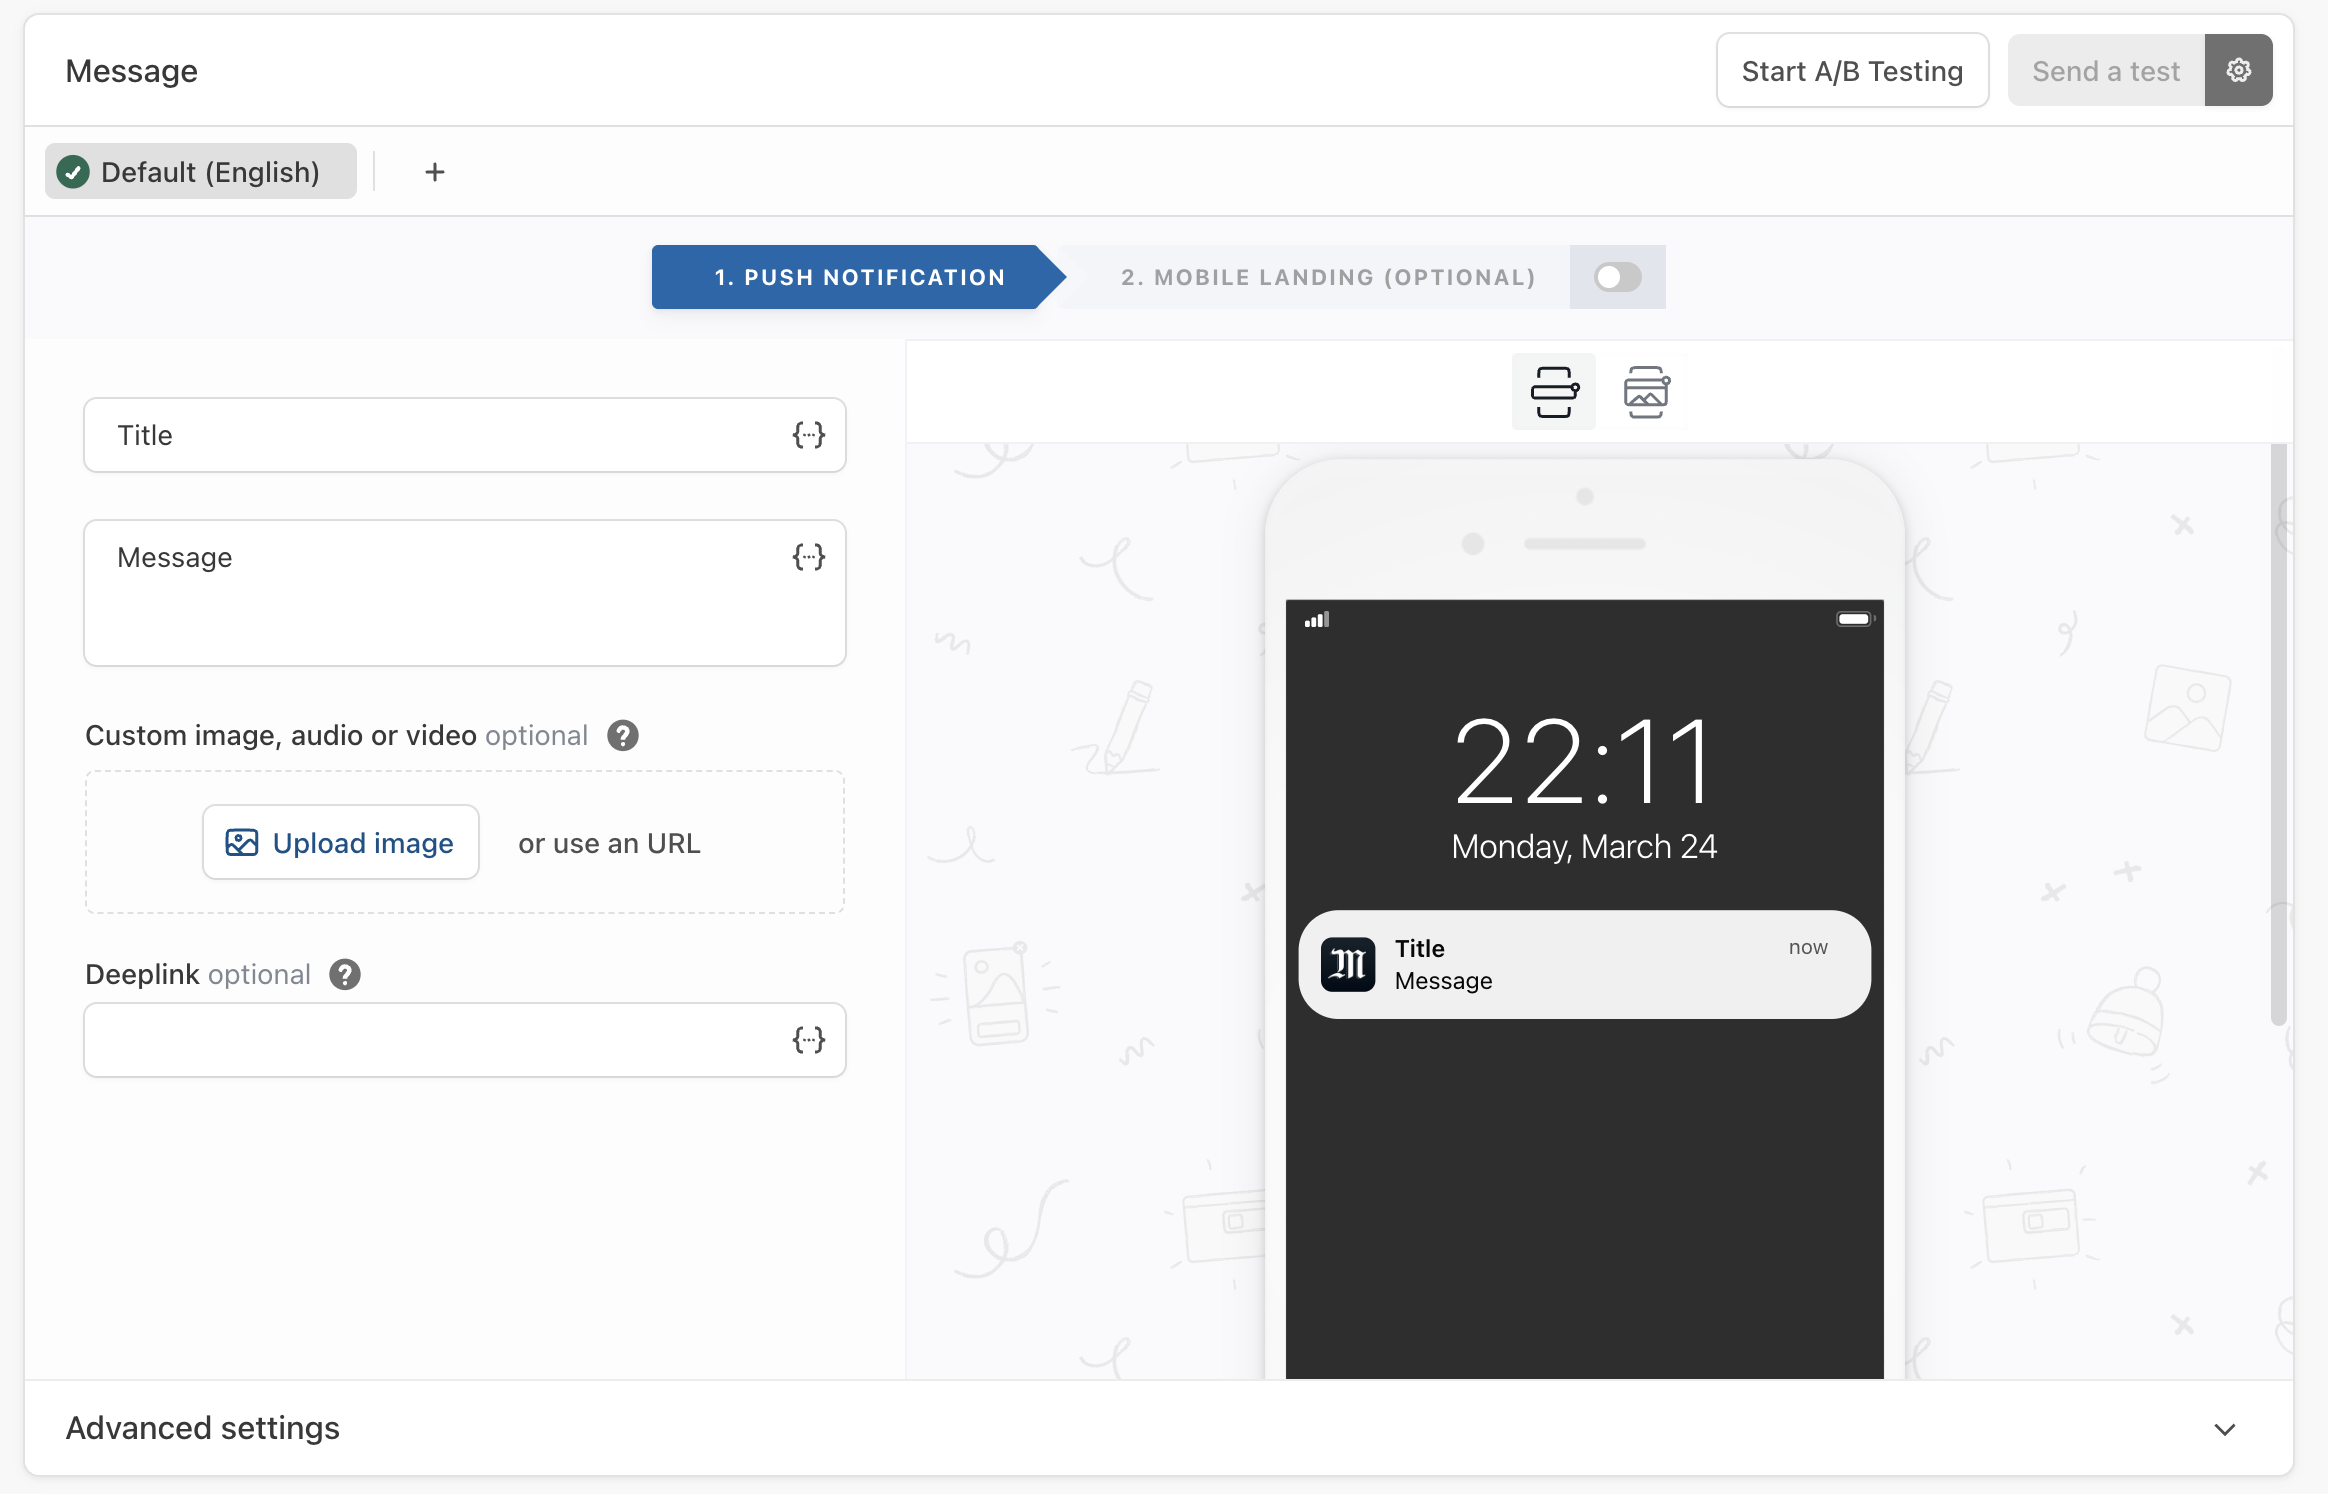Go to 2. Mobile Landing (Optional) step
Viewport: 2328px width, 1494px height.
(x=1327, y=277)
